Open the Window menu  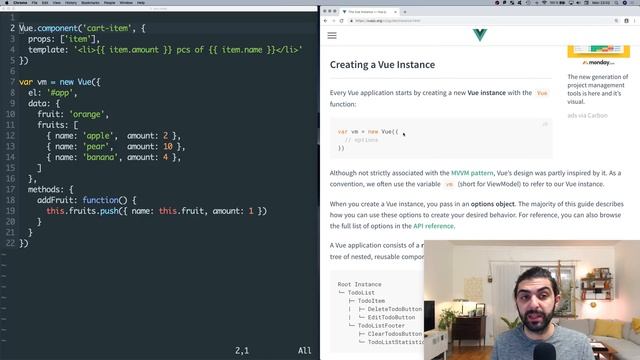pos(126,2)
